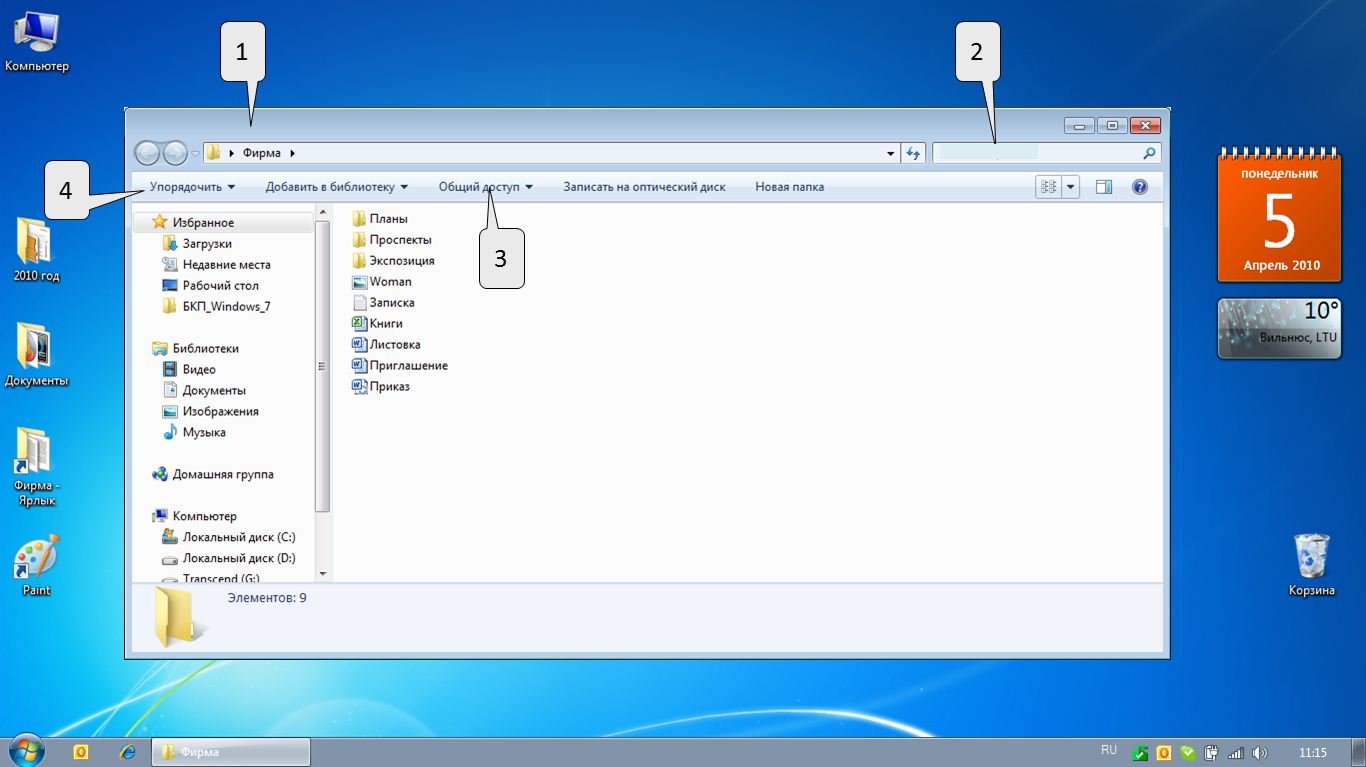Click the Refresh button beside address bar
1366x767 pixels.
pyautogui.click(x=912, y=153)
